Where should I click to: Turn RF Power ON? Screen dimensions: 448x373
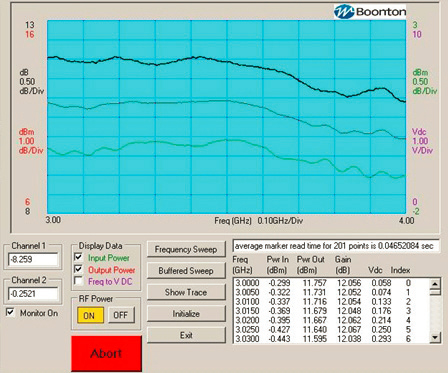89,315
